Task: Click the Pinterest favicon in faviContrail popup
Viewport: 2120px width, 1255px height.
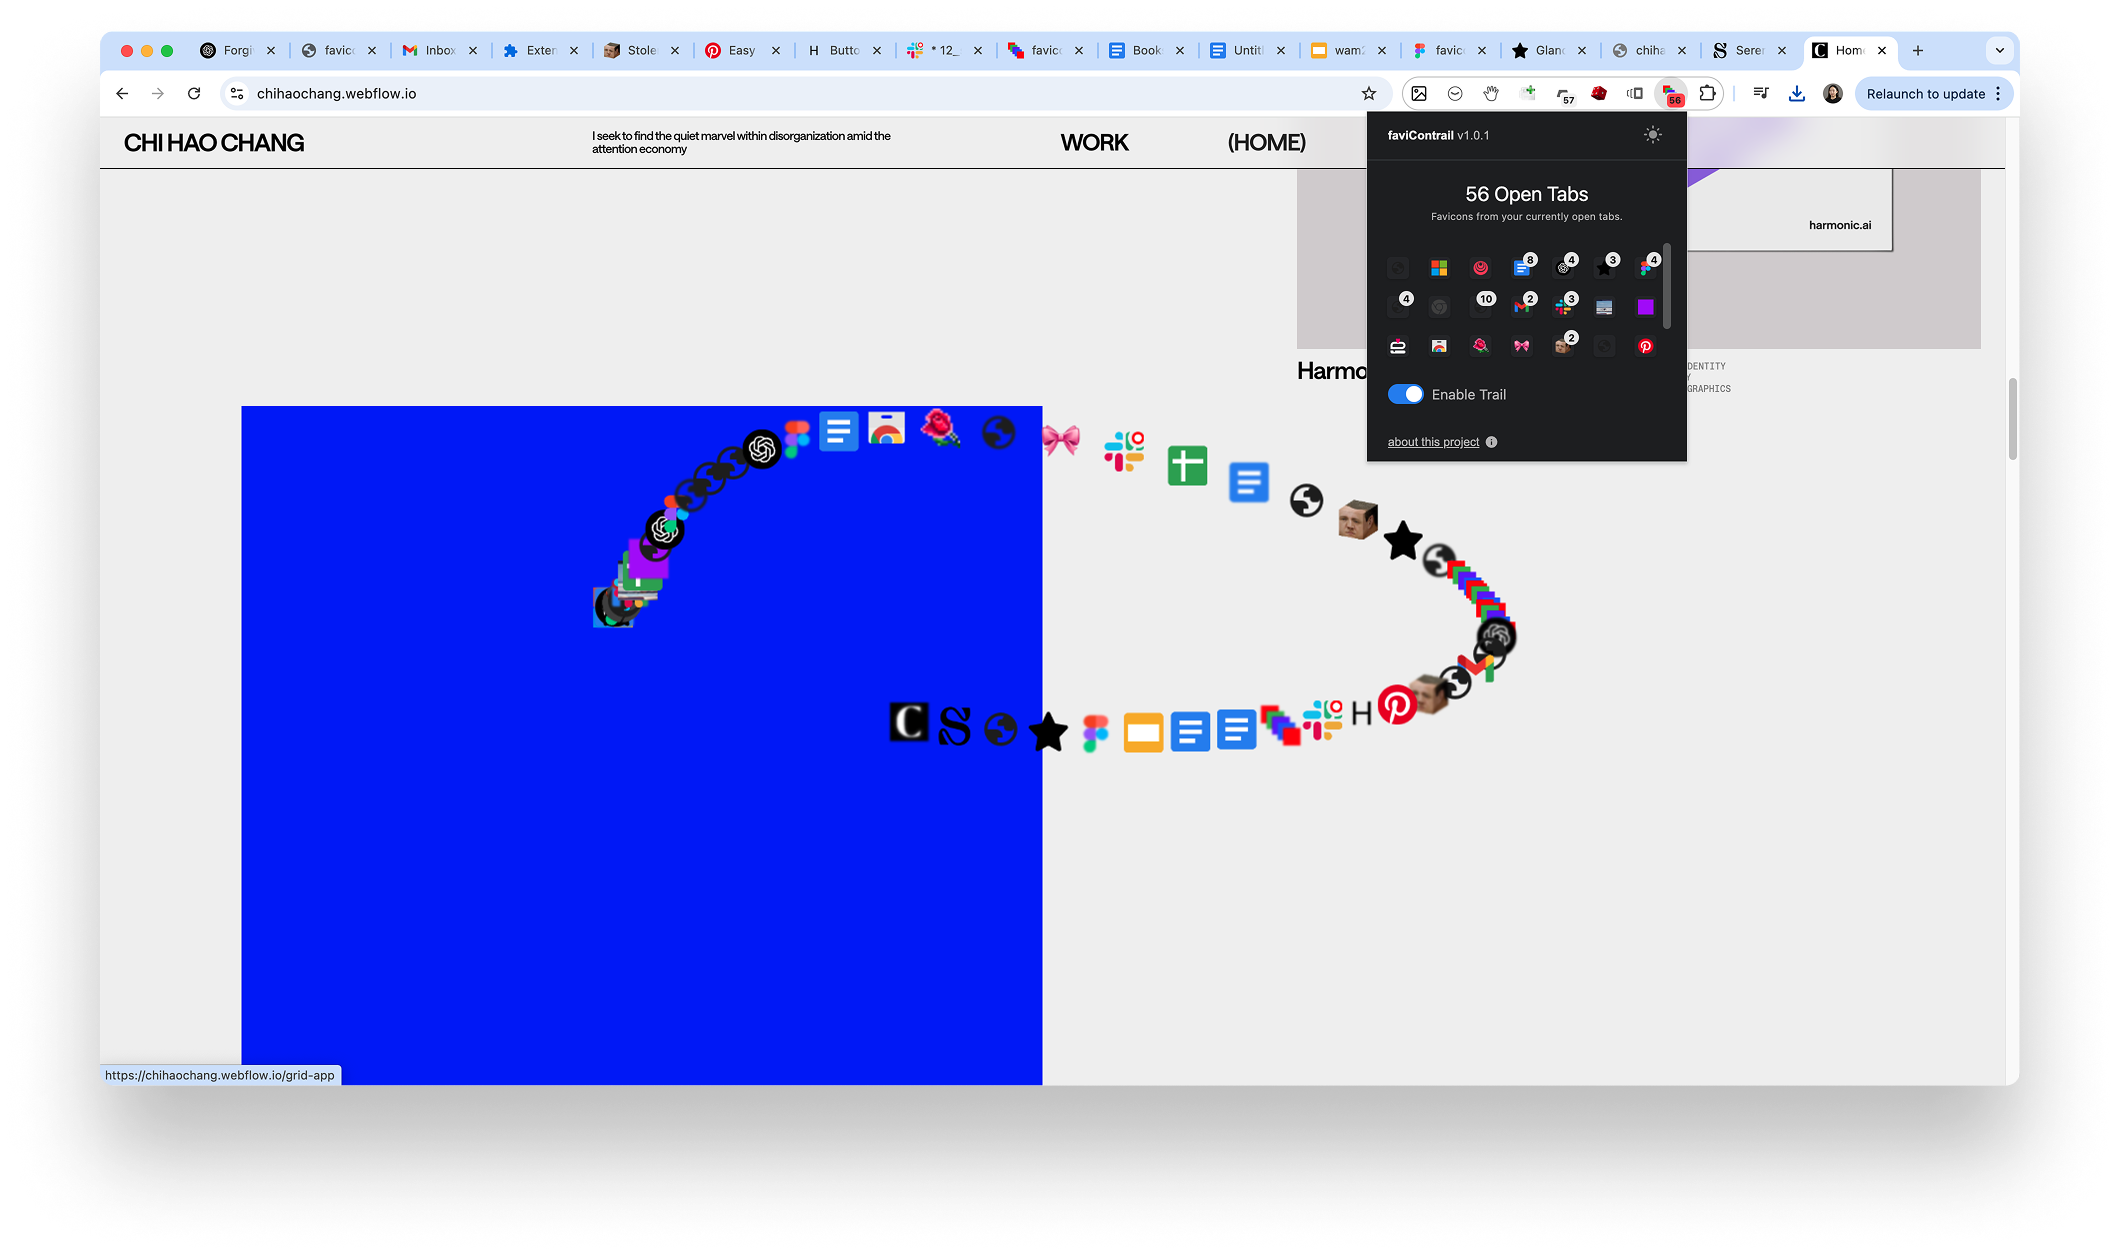Action: click(1646, 346)
